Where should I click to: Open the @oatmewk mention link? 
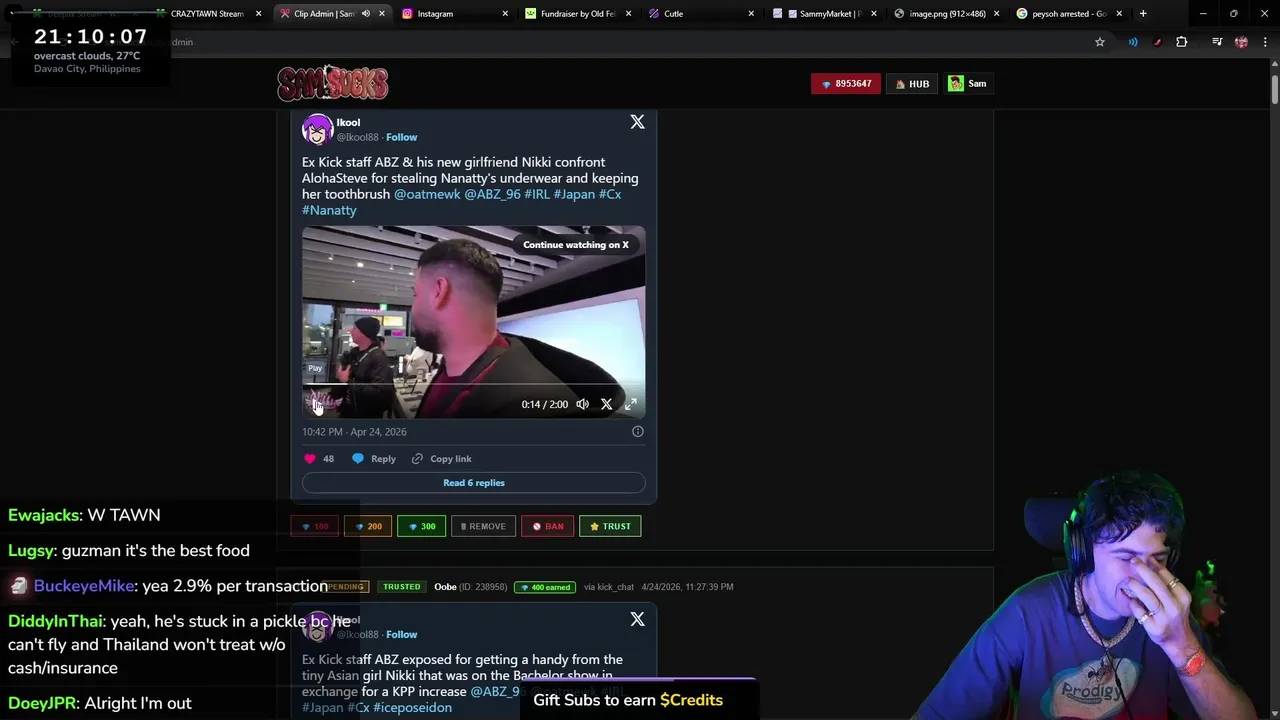pos(427,194)
